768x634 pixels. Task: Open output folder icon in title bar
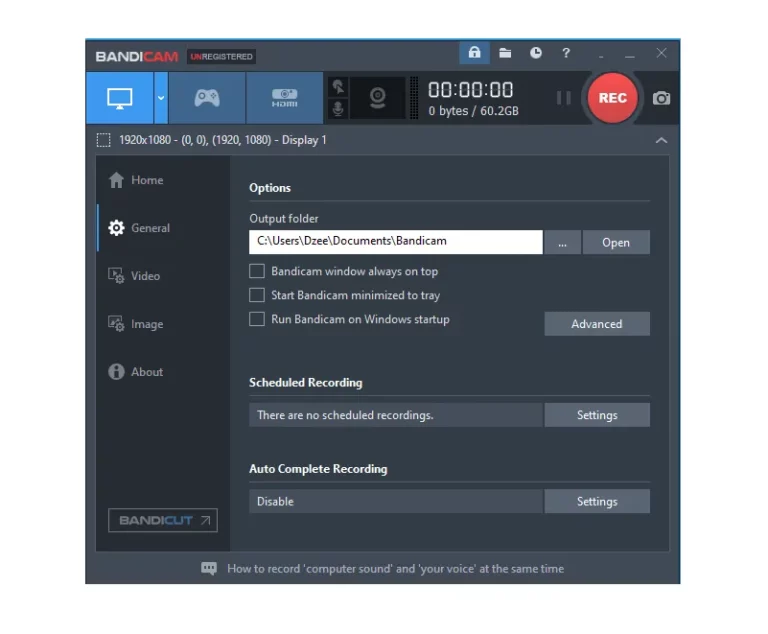pyautogui.click(x=505, y=53)
